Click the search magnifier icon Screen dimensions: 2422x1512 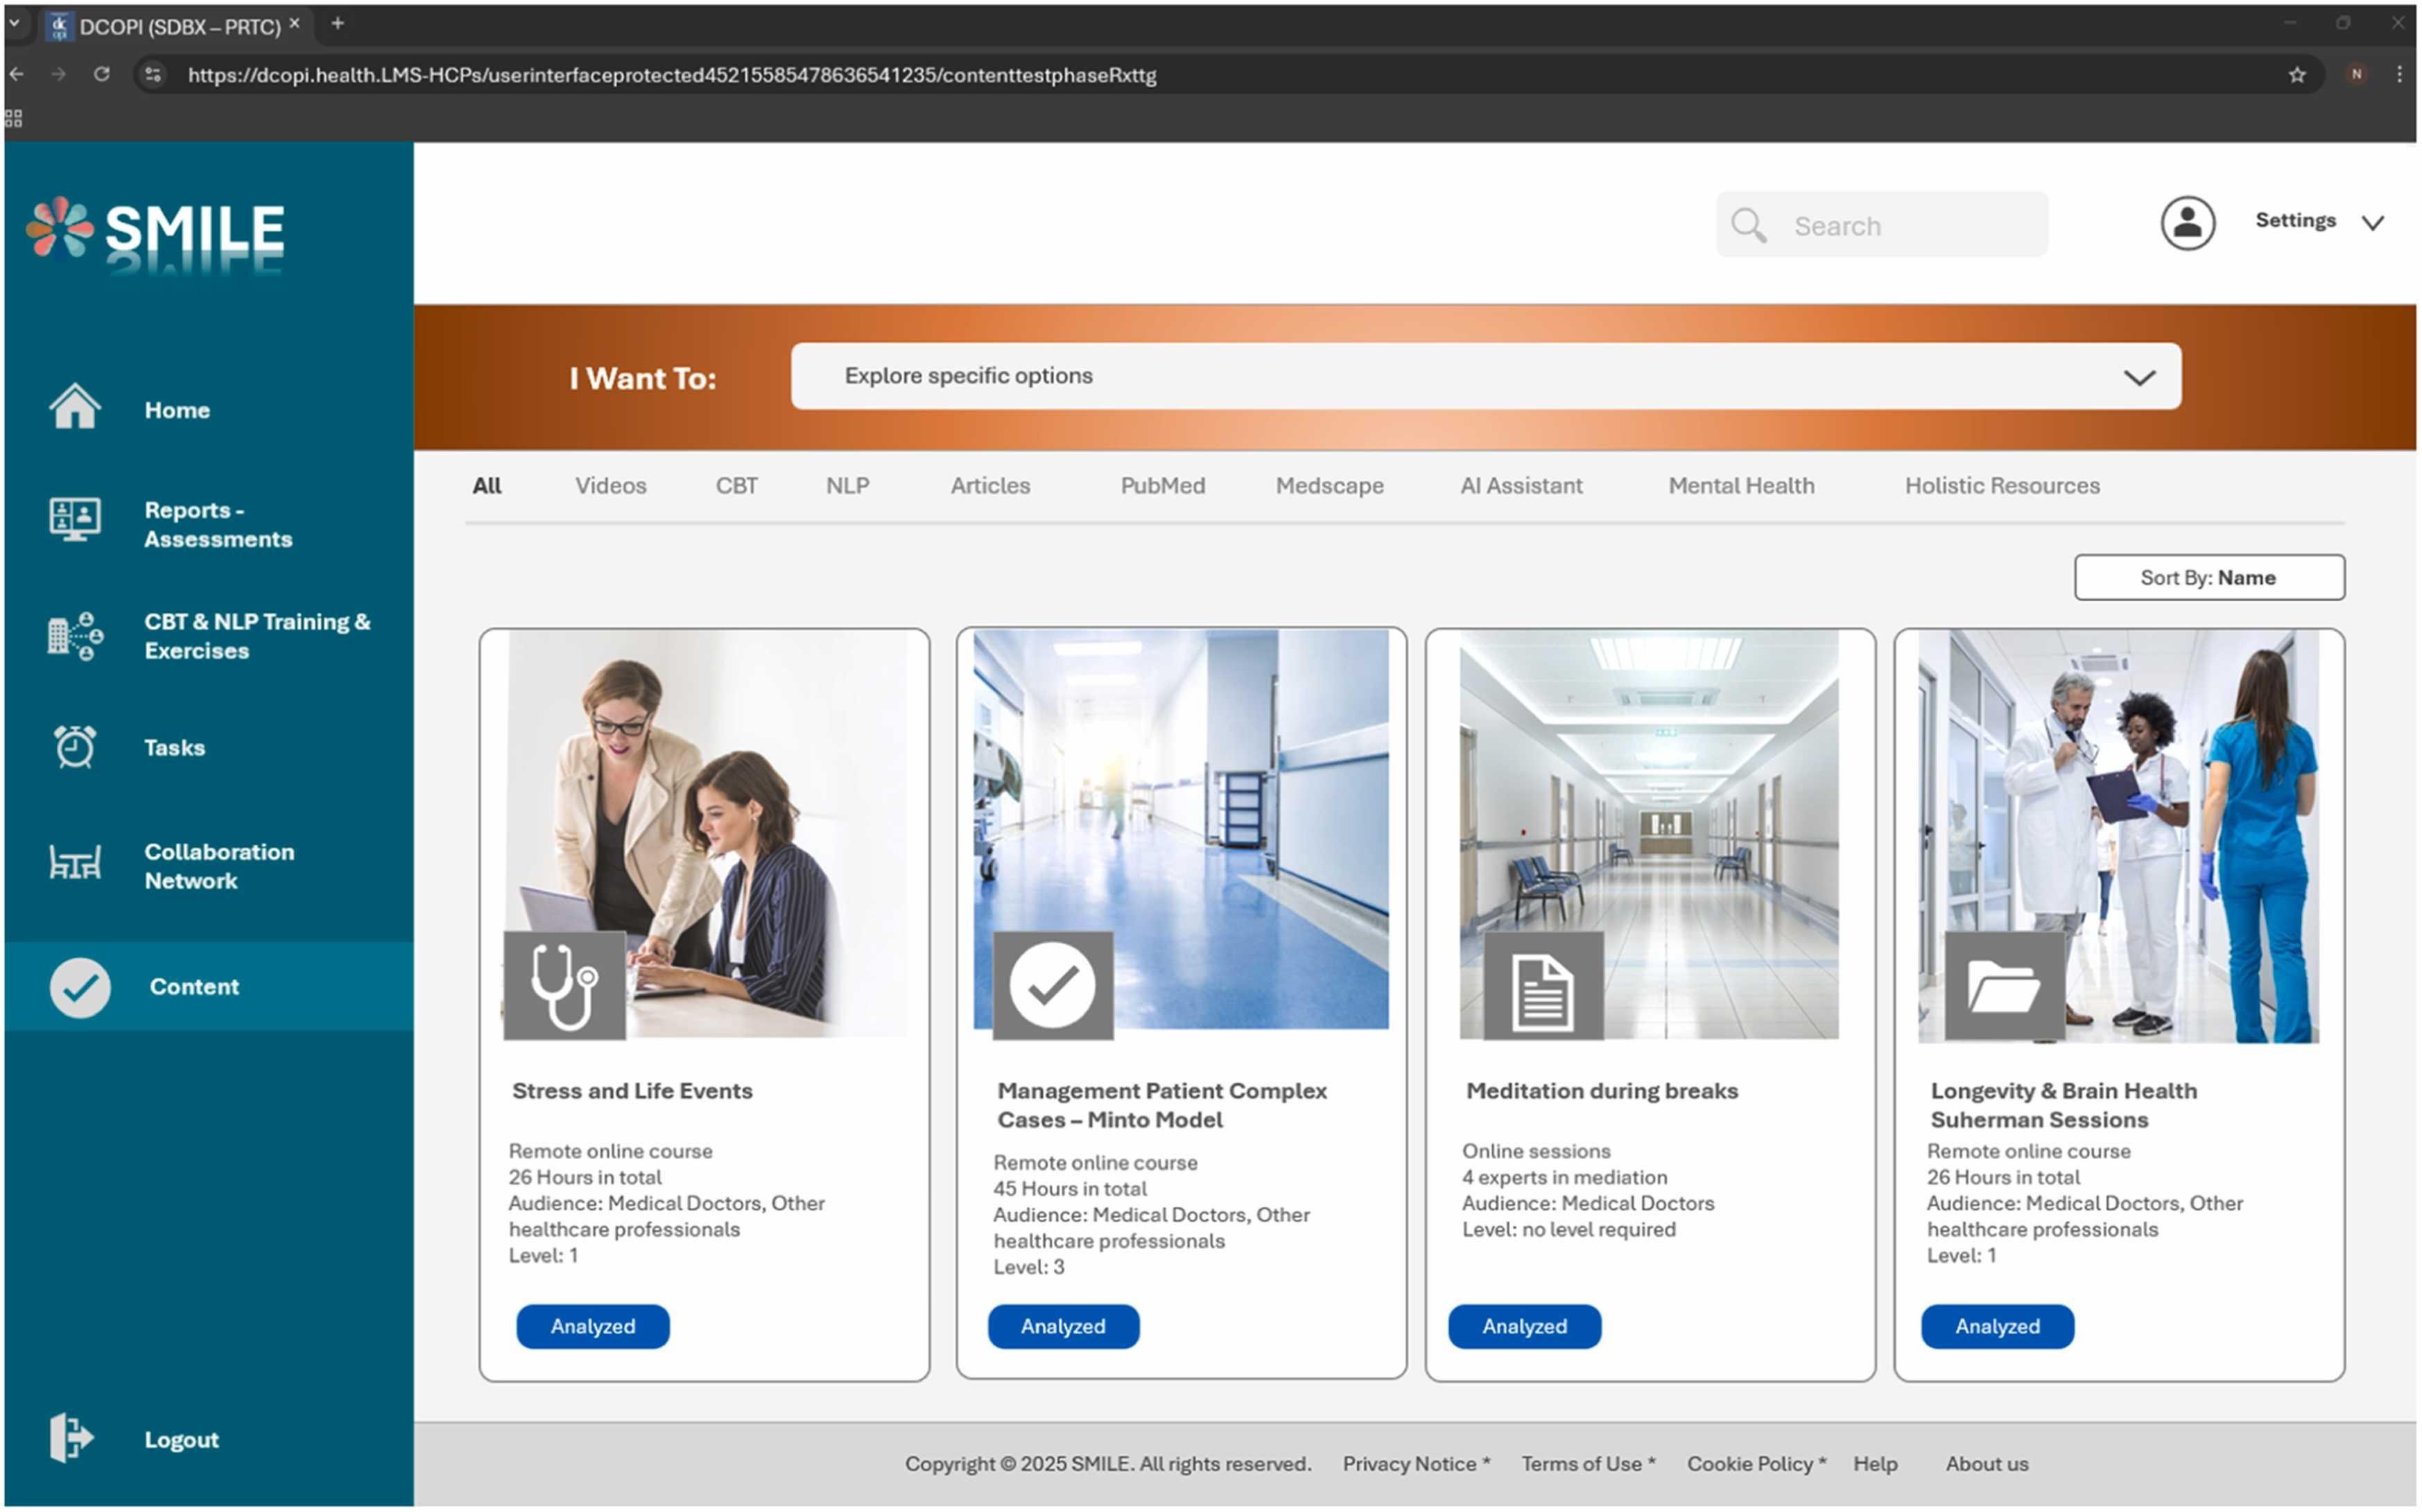coord(1749,225)
